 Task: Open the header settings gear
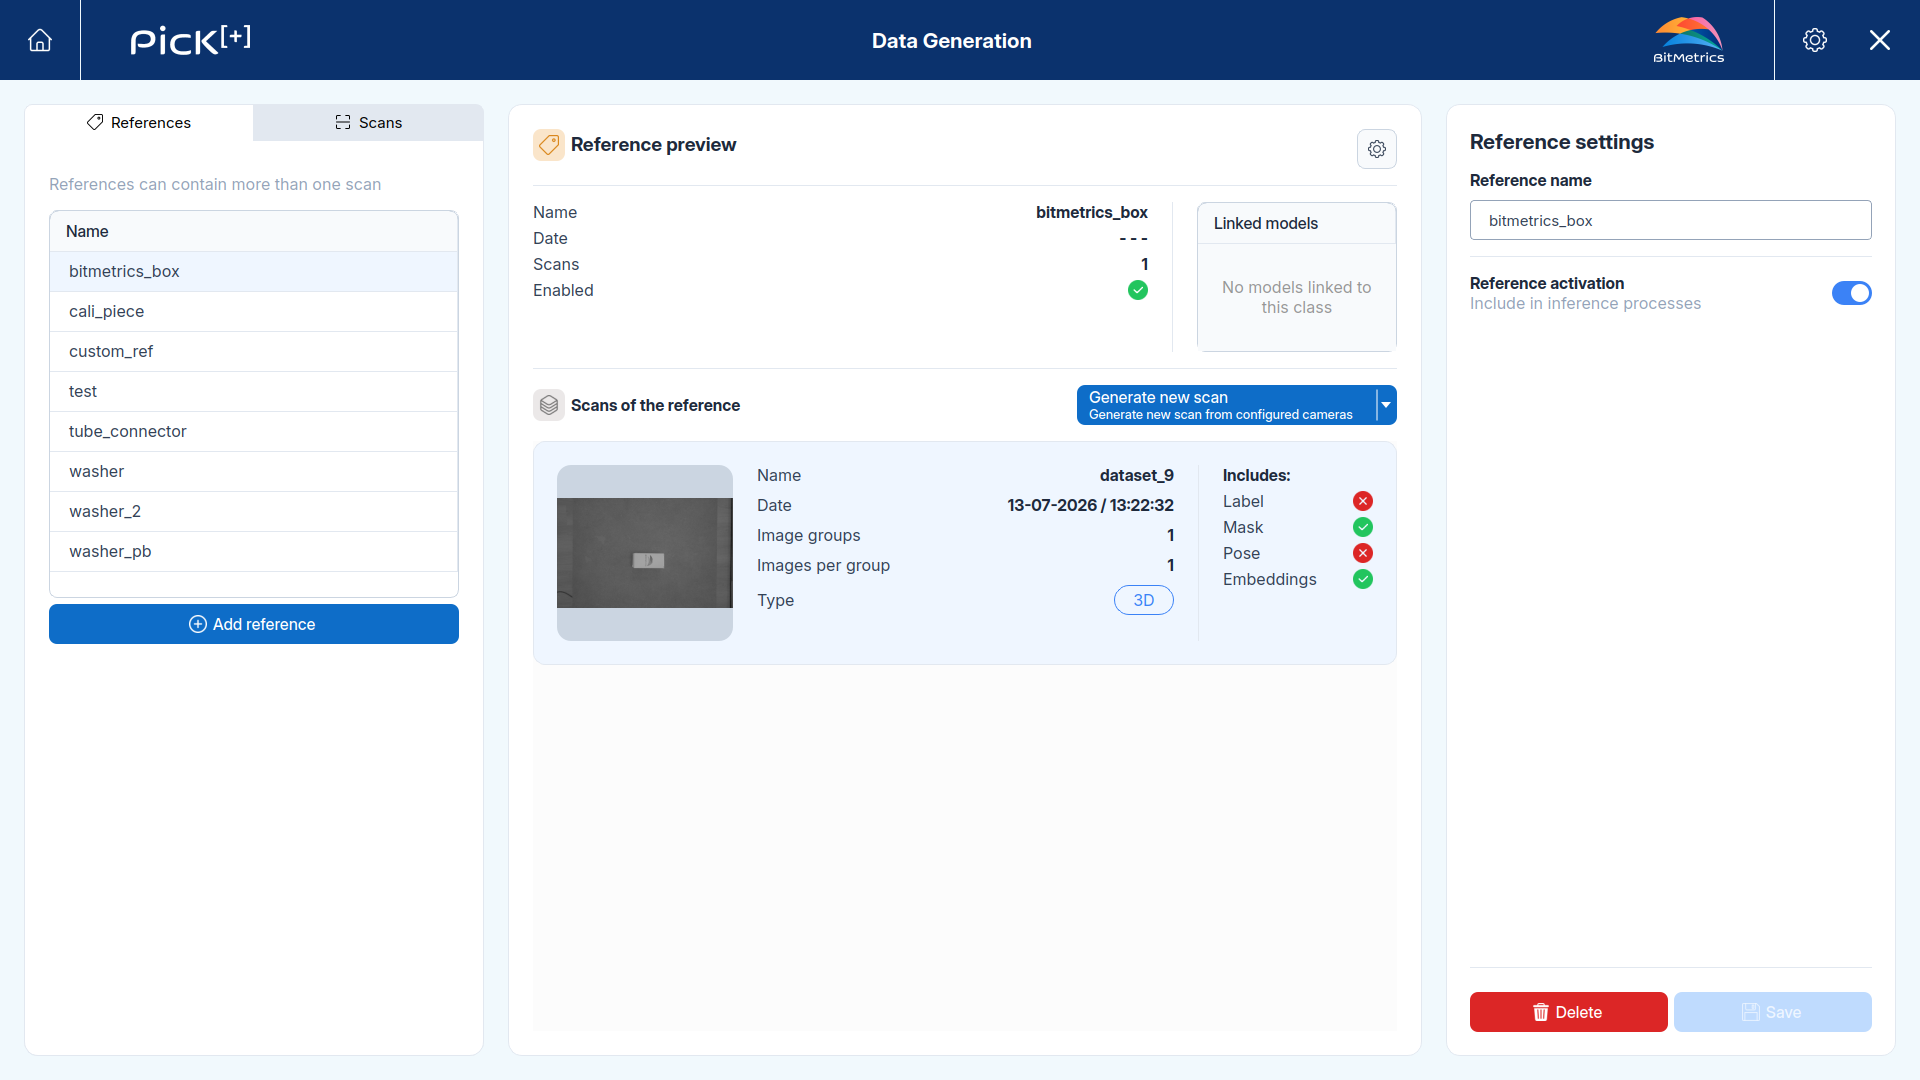coord(1815,40)
